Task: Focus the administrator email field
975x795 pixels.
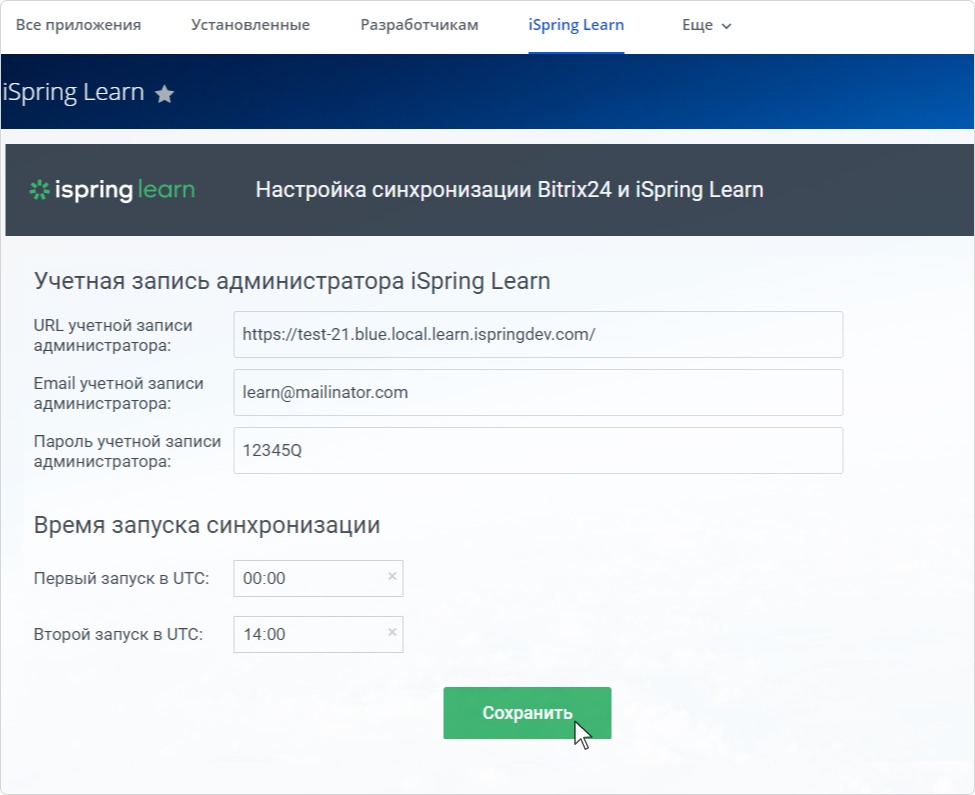Action: pos(538,392)
